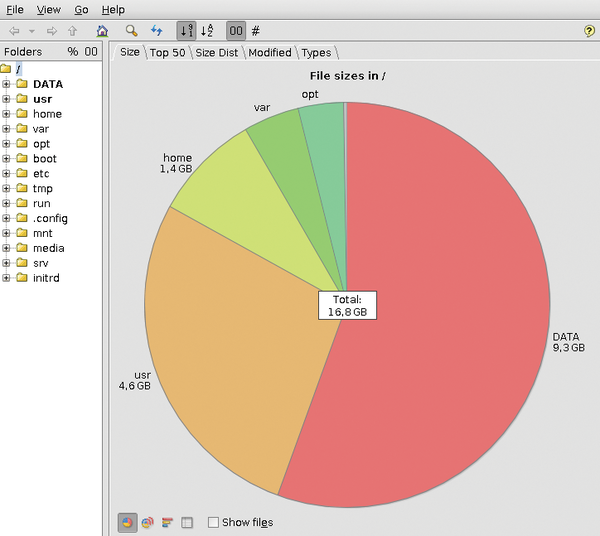Go forward with the right arrow icon
Viewport: 600px width, 536px height.
point(52,31)
